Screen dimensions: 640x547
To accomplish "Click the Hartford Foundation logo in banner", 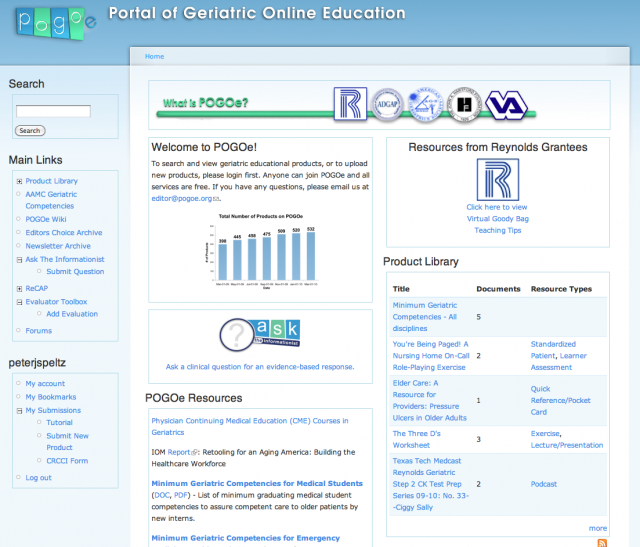I will [x=464, y=104].
